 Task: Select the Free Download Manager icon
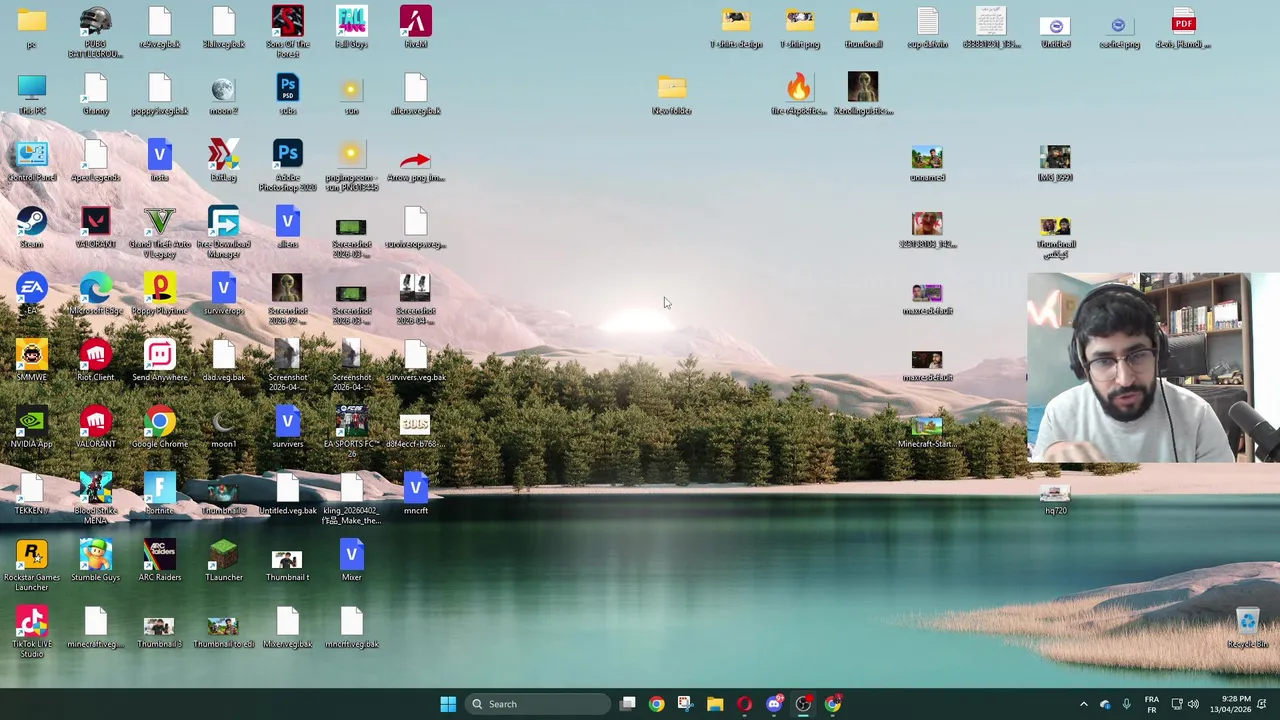(223, 232)
